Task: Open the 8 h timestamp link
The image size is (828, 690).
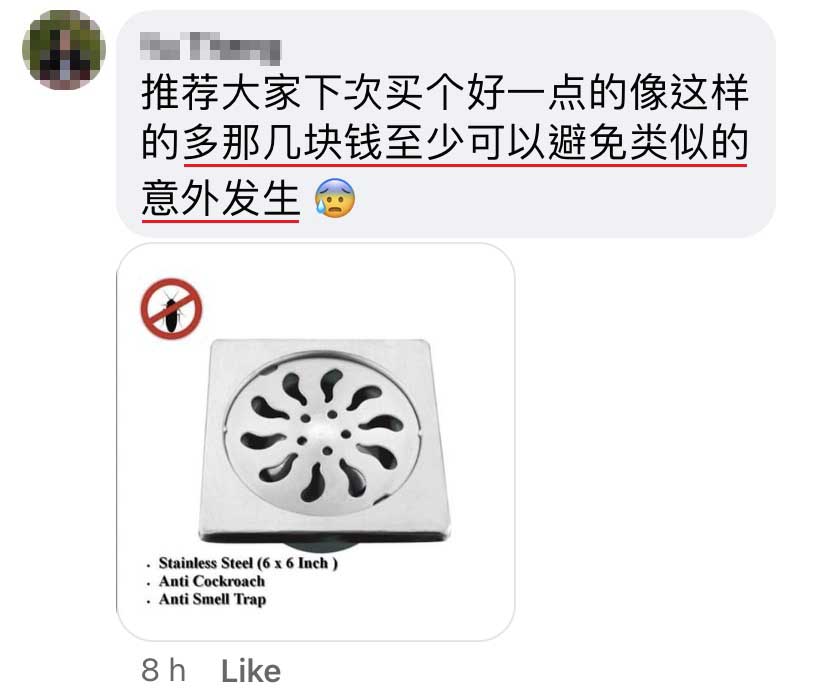Action: click(x=163, y=670)
